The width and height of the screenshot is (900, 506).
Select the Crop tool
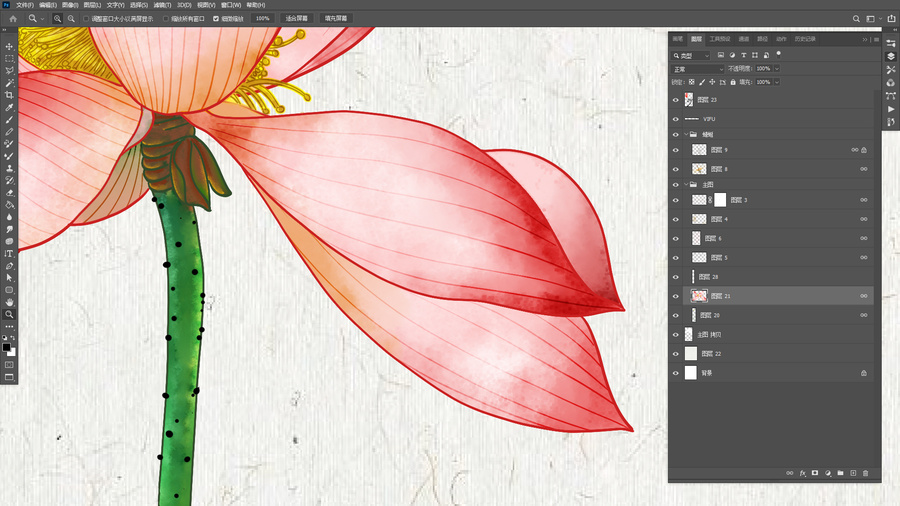tap(9, 95)
